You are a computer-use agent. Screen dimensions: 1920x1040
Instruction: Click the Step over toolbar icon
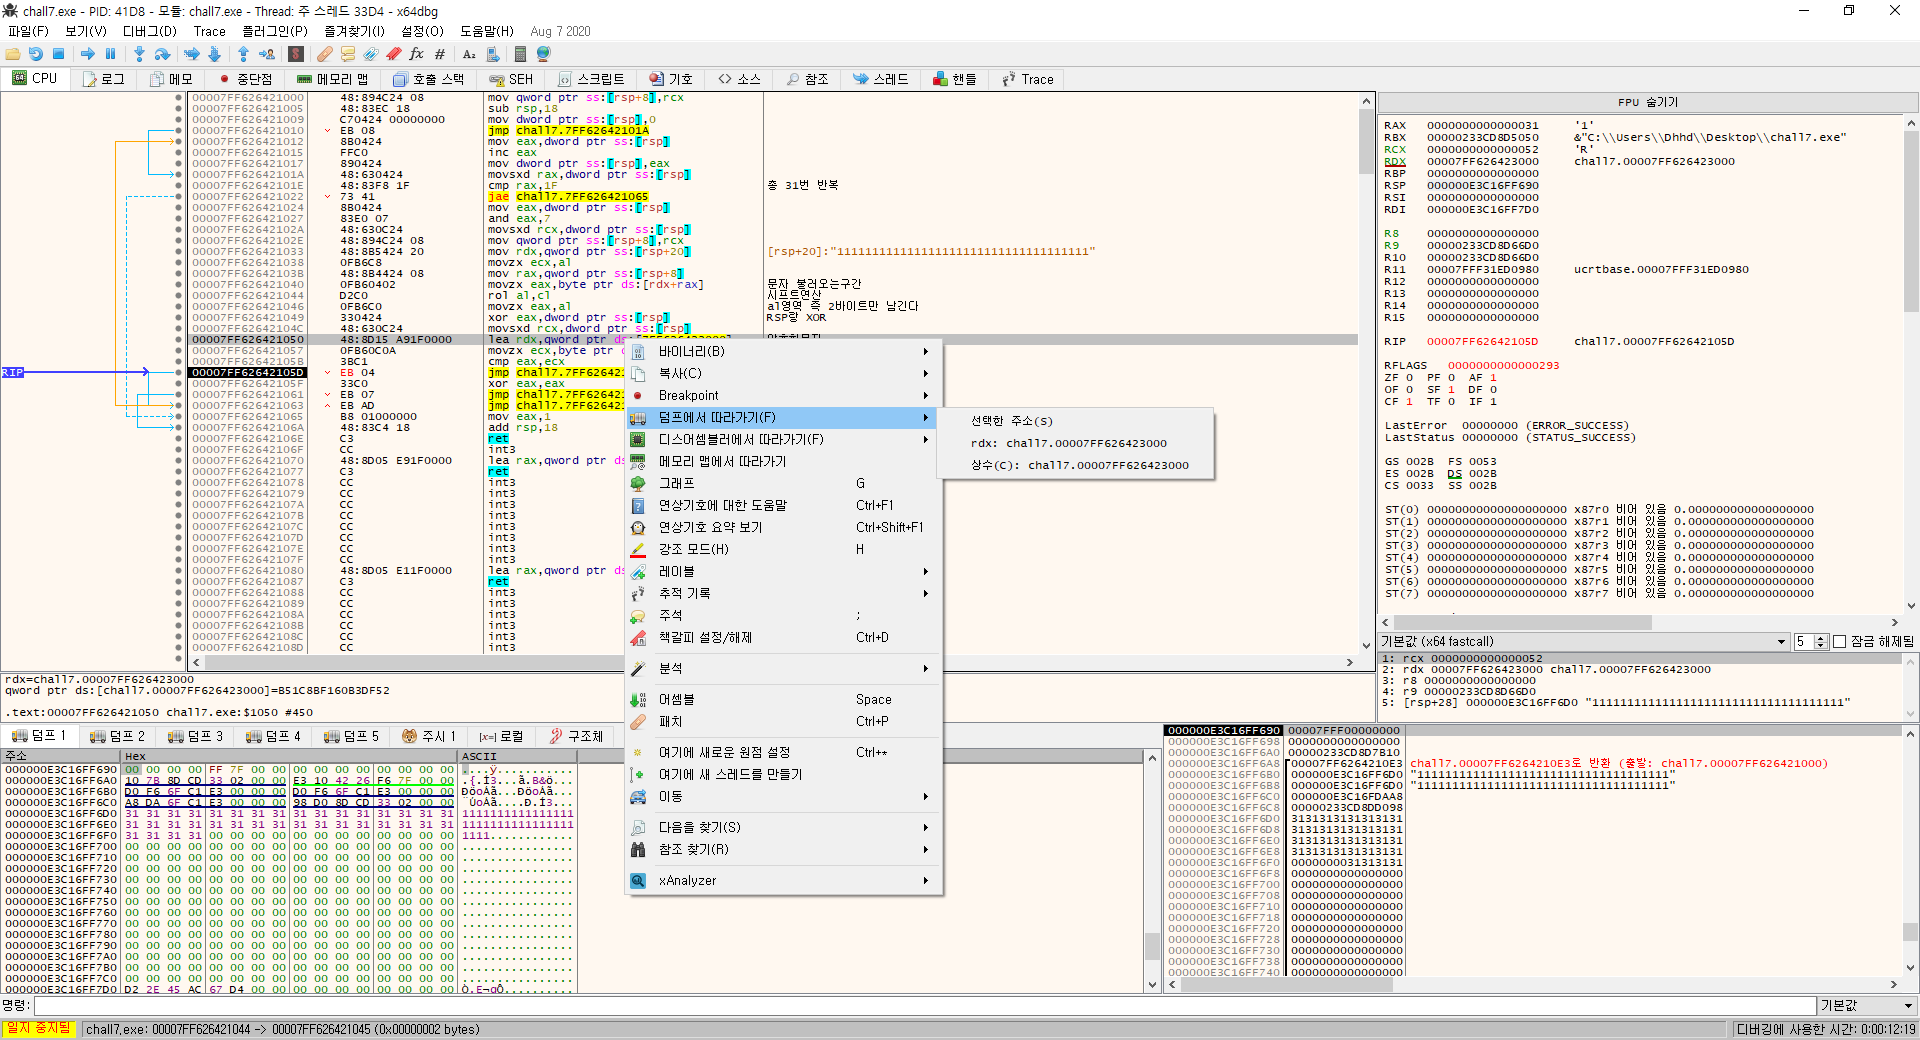162,54
